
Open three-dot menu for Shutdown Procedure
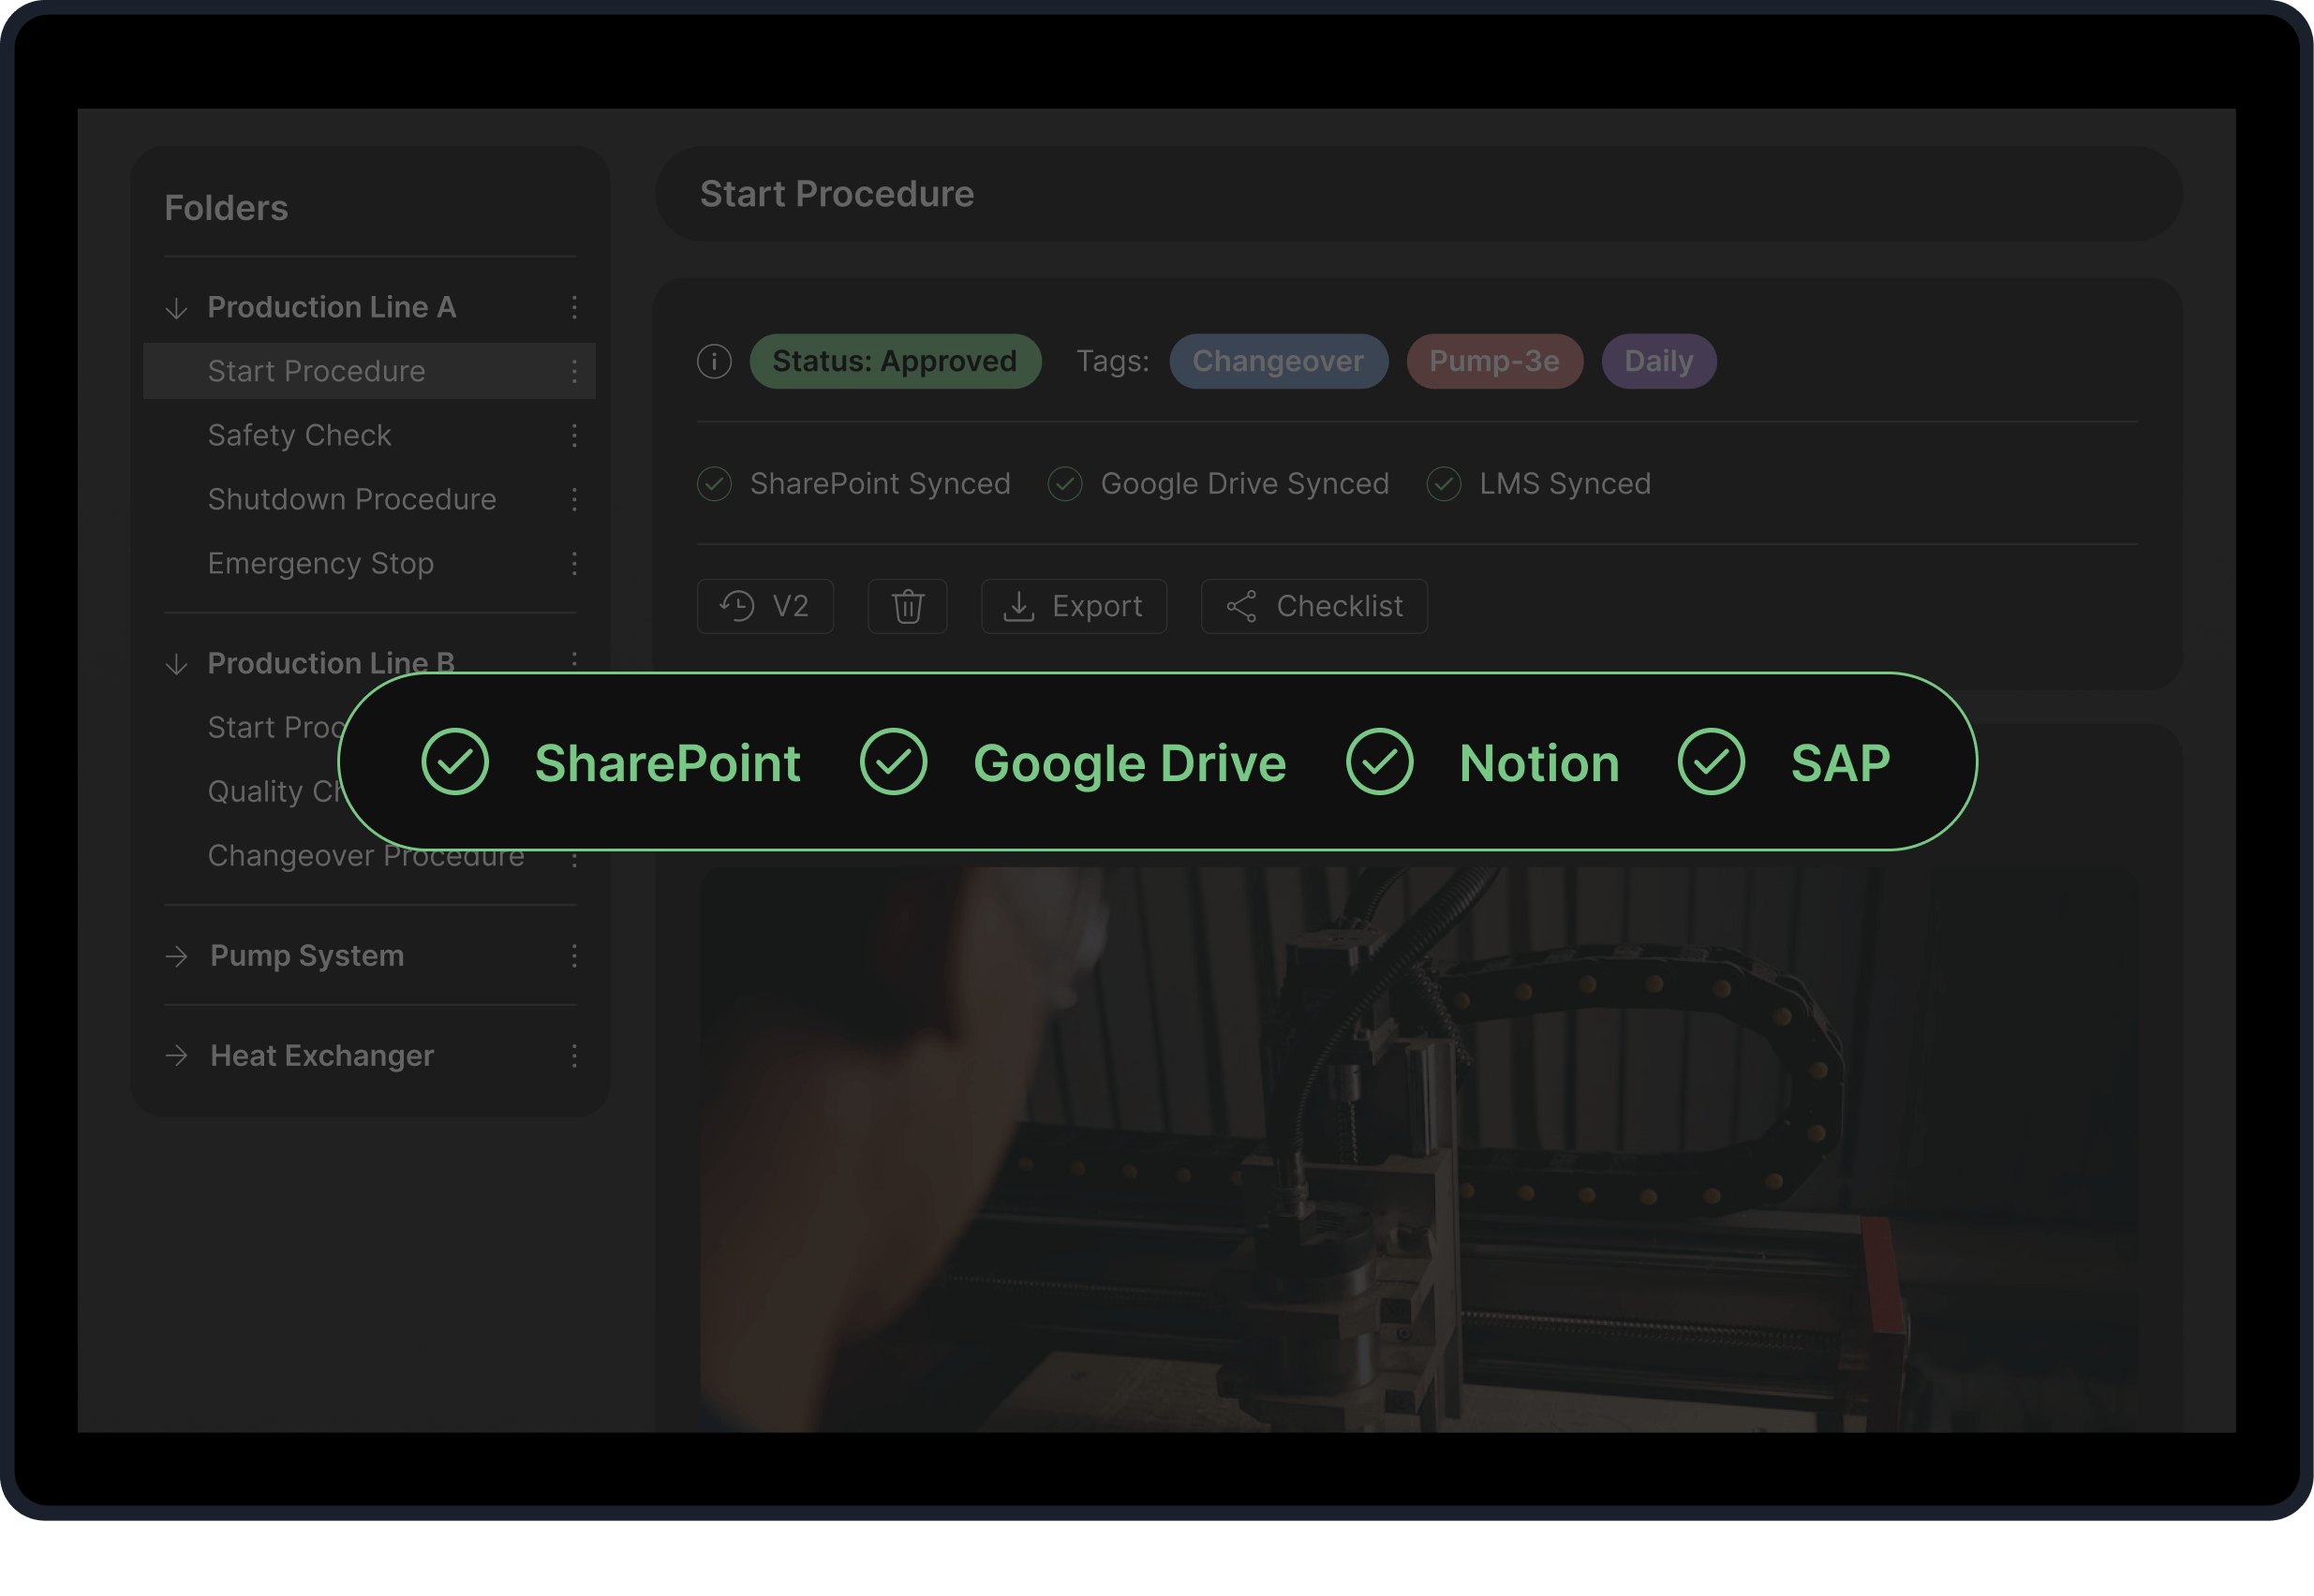(x=574, y=499)
